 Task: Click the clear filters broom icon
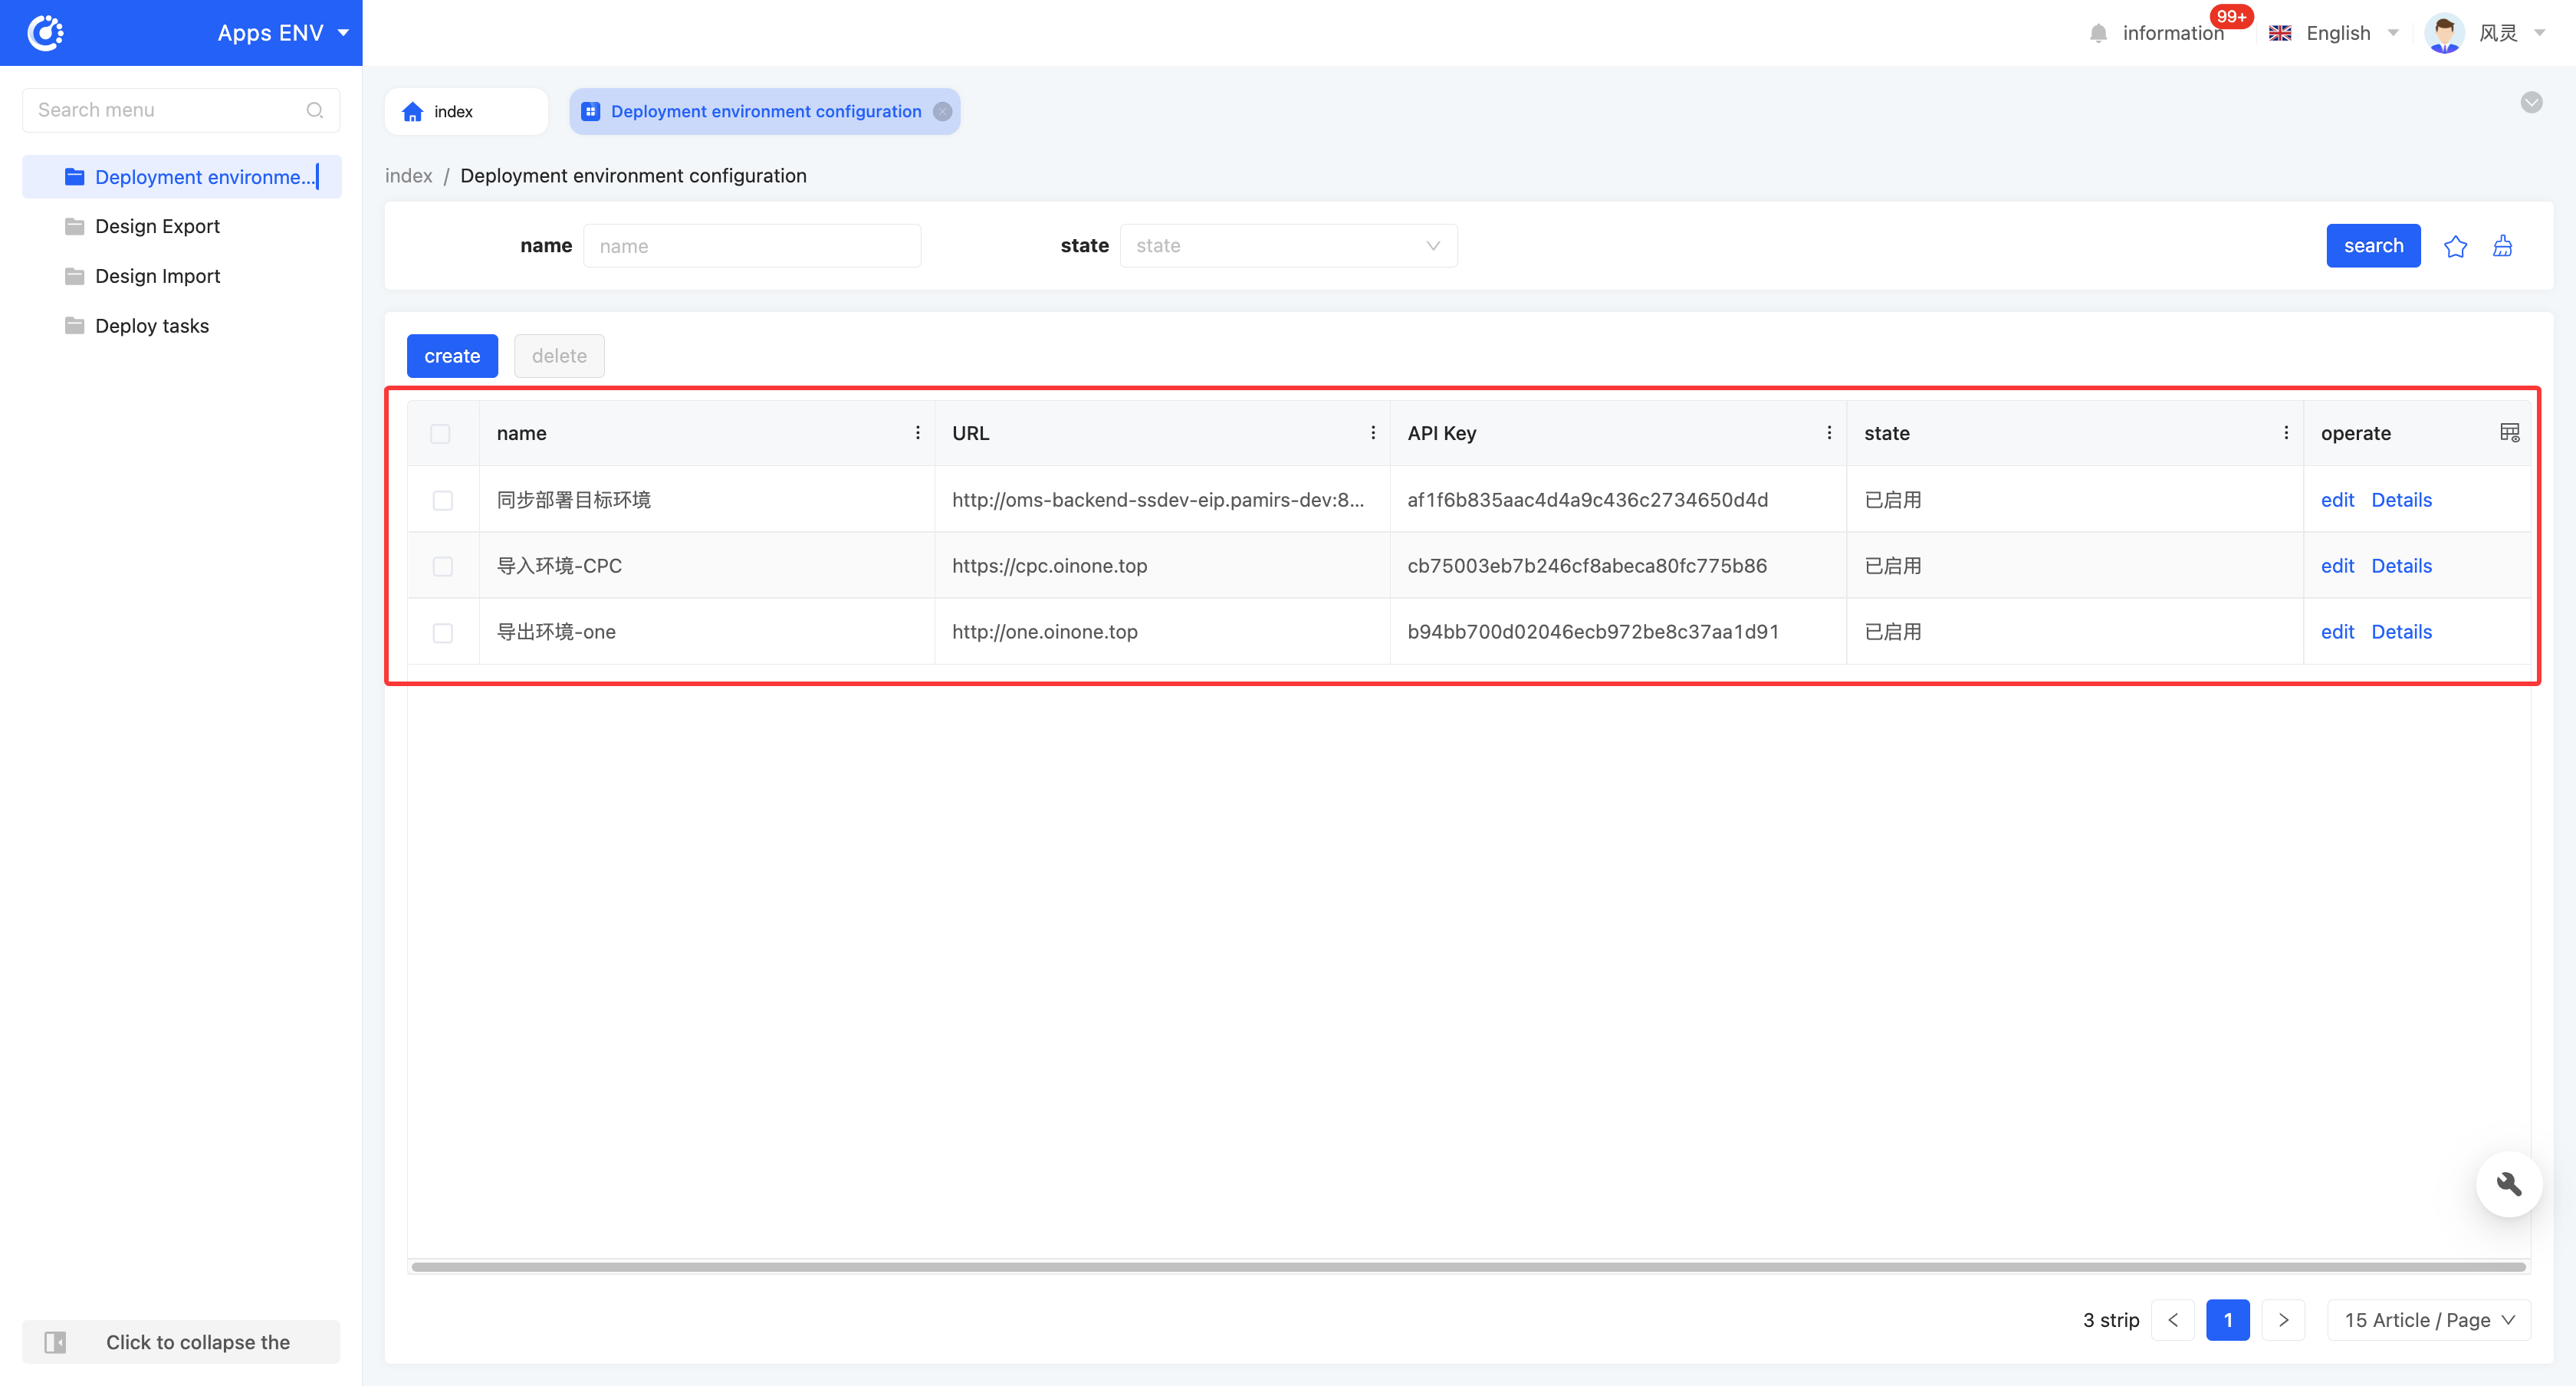(2502, 246)
